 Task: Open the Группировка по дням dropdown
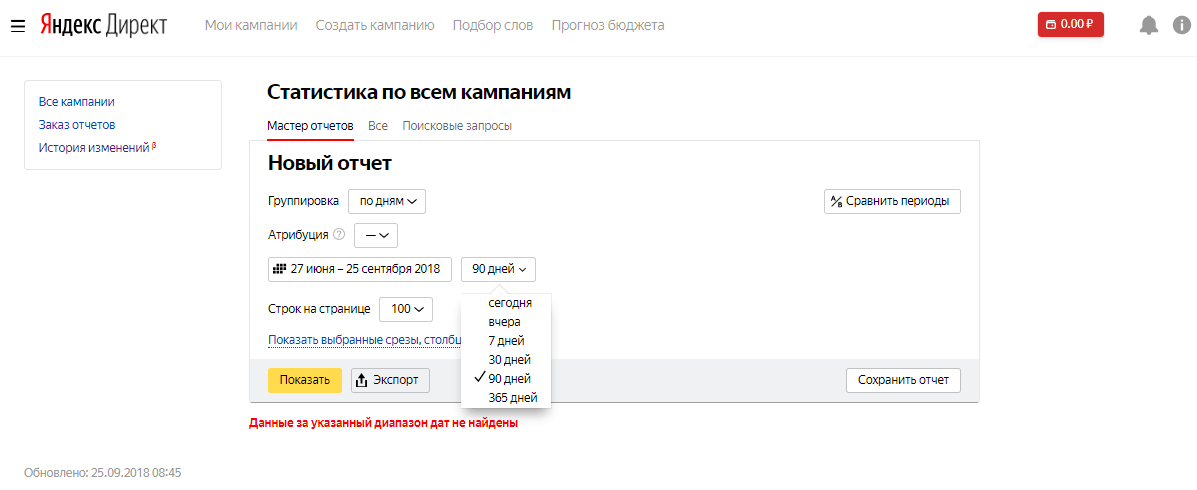click(x=387, y=201)
